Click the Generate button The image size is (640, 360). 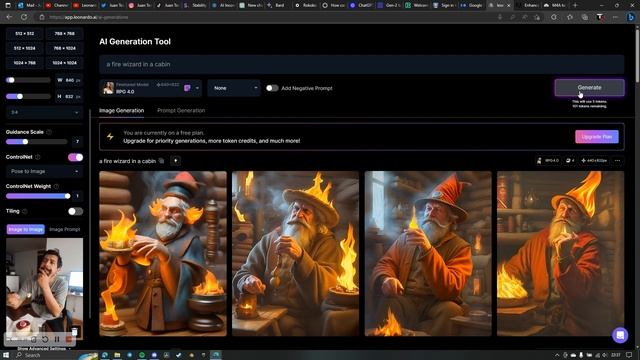coord(589,87)
